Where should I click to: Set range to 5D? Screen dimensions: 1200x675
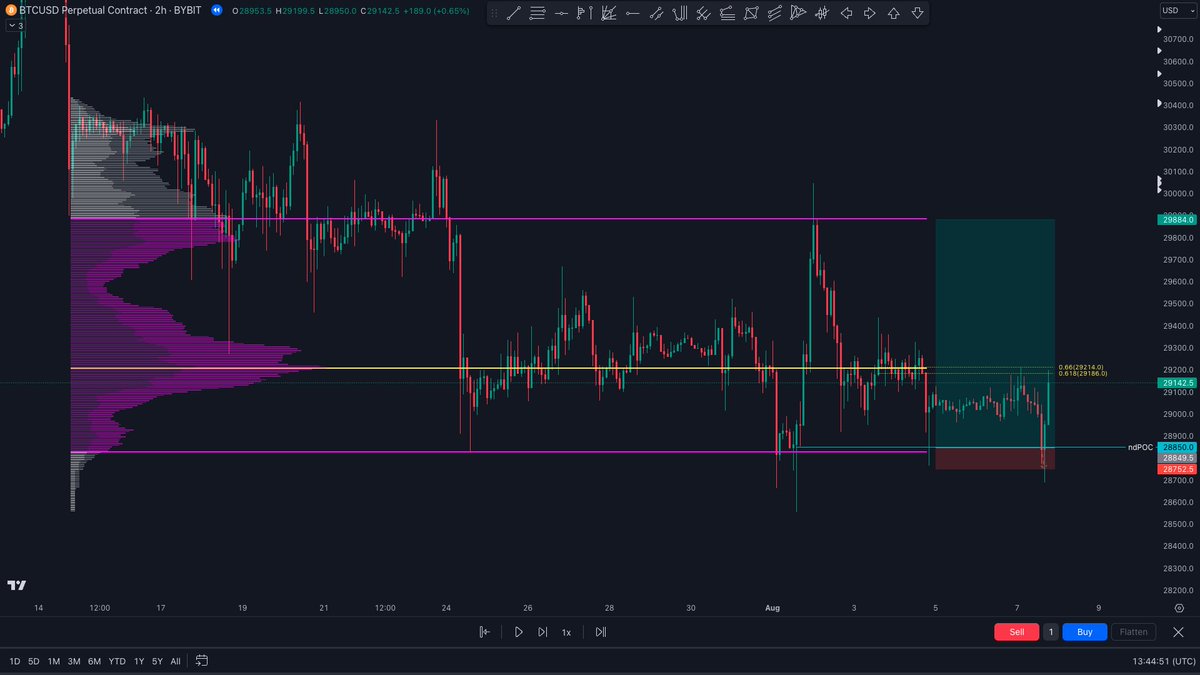34,661
